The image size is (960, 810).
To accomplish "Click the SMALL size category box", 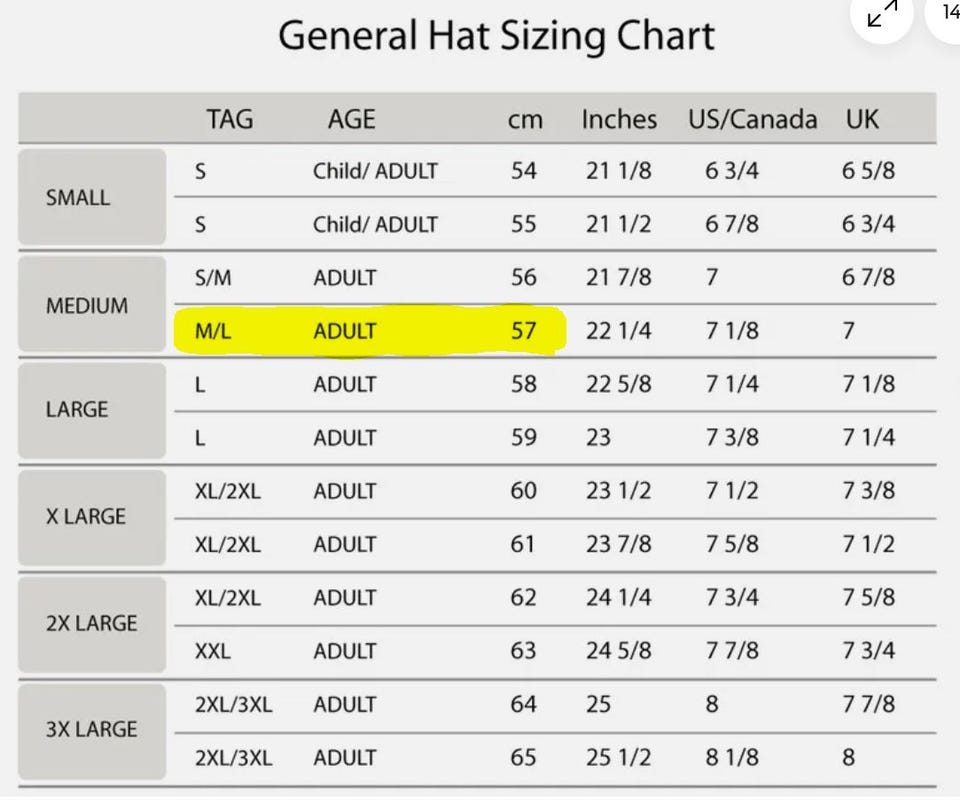I will tap(92, 197).
